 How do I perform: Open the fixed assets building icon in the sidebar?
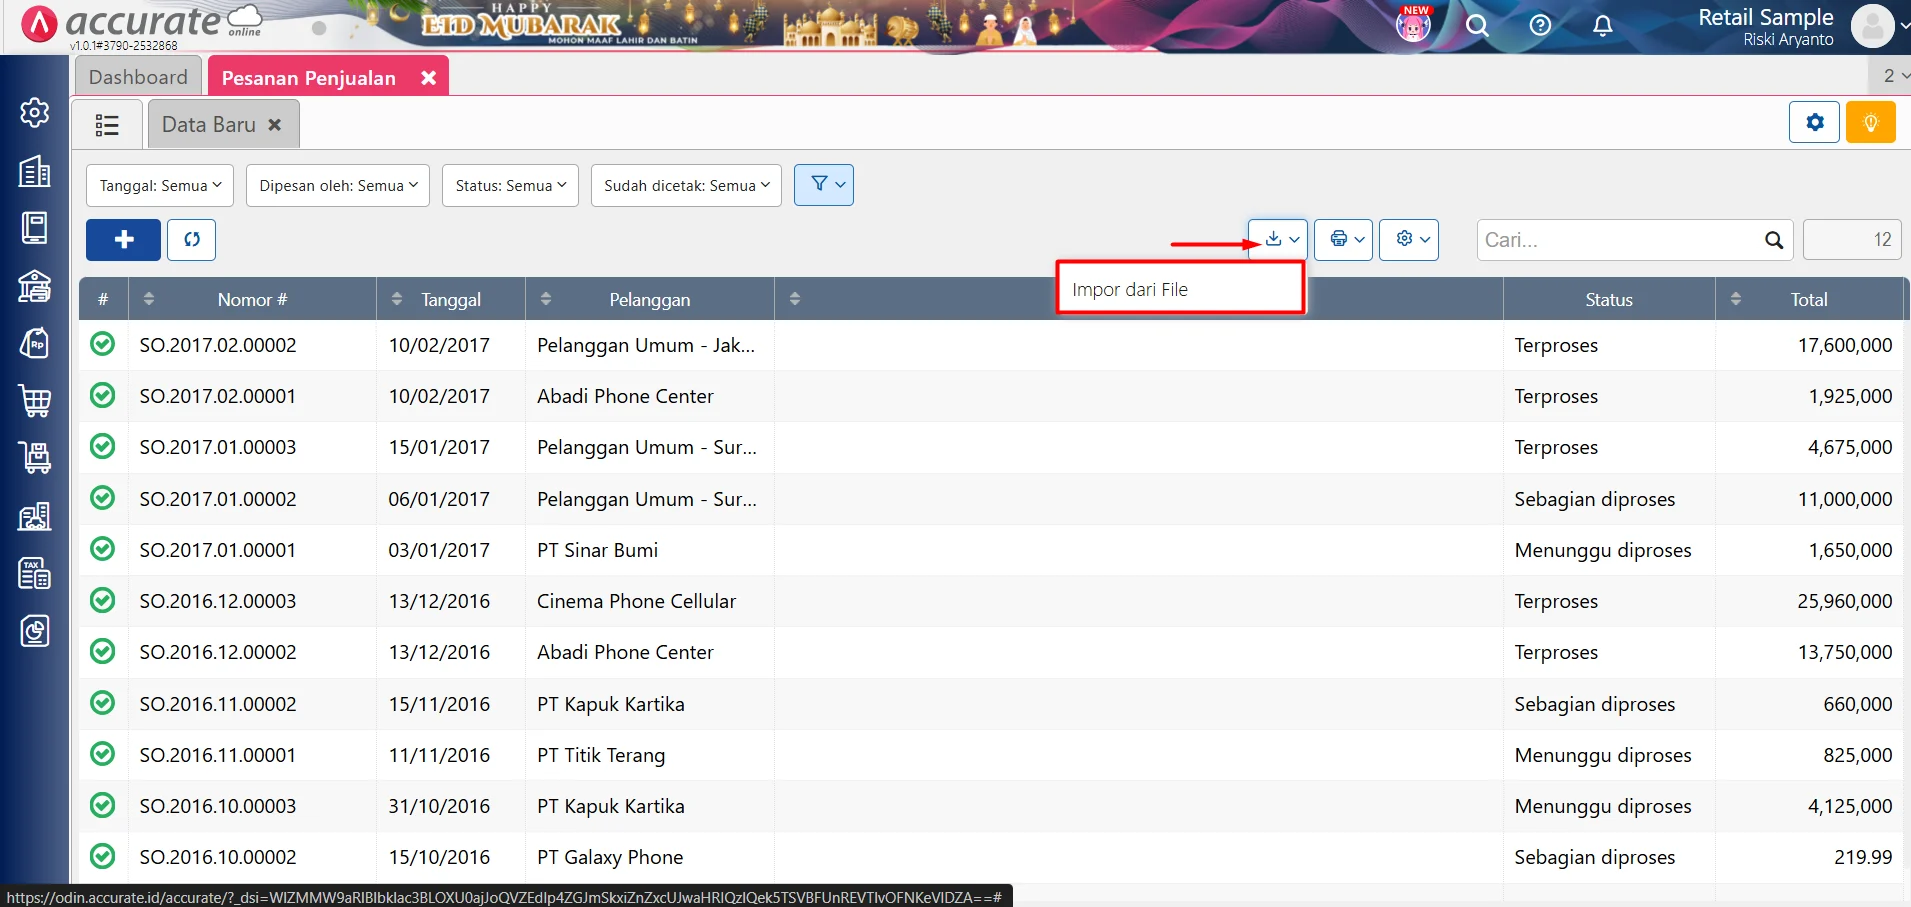click(x=35, y=516)
